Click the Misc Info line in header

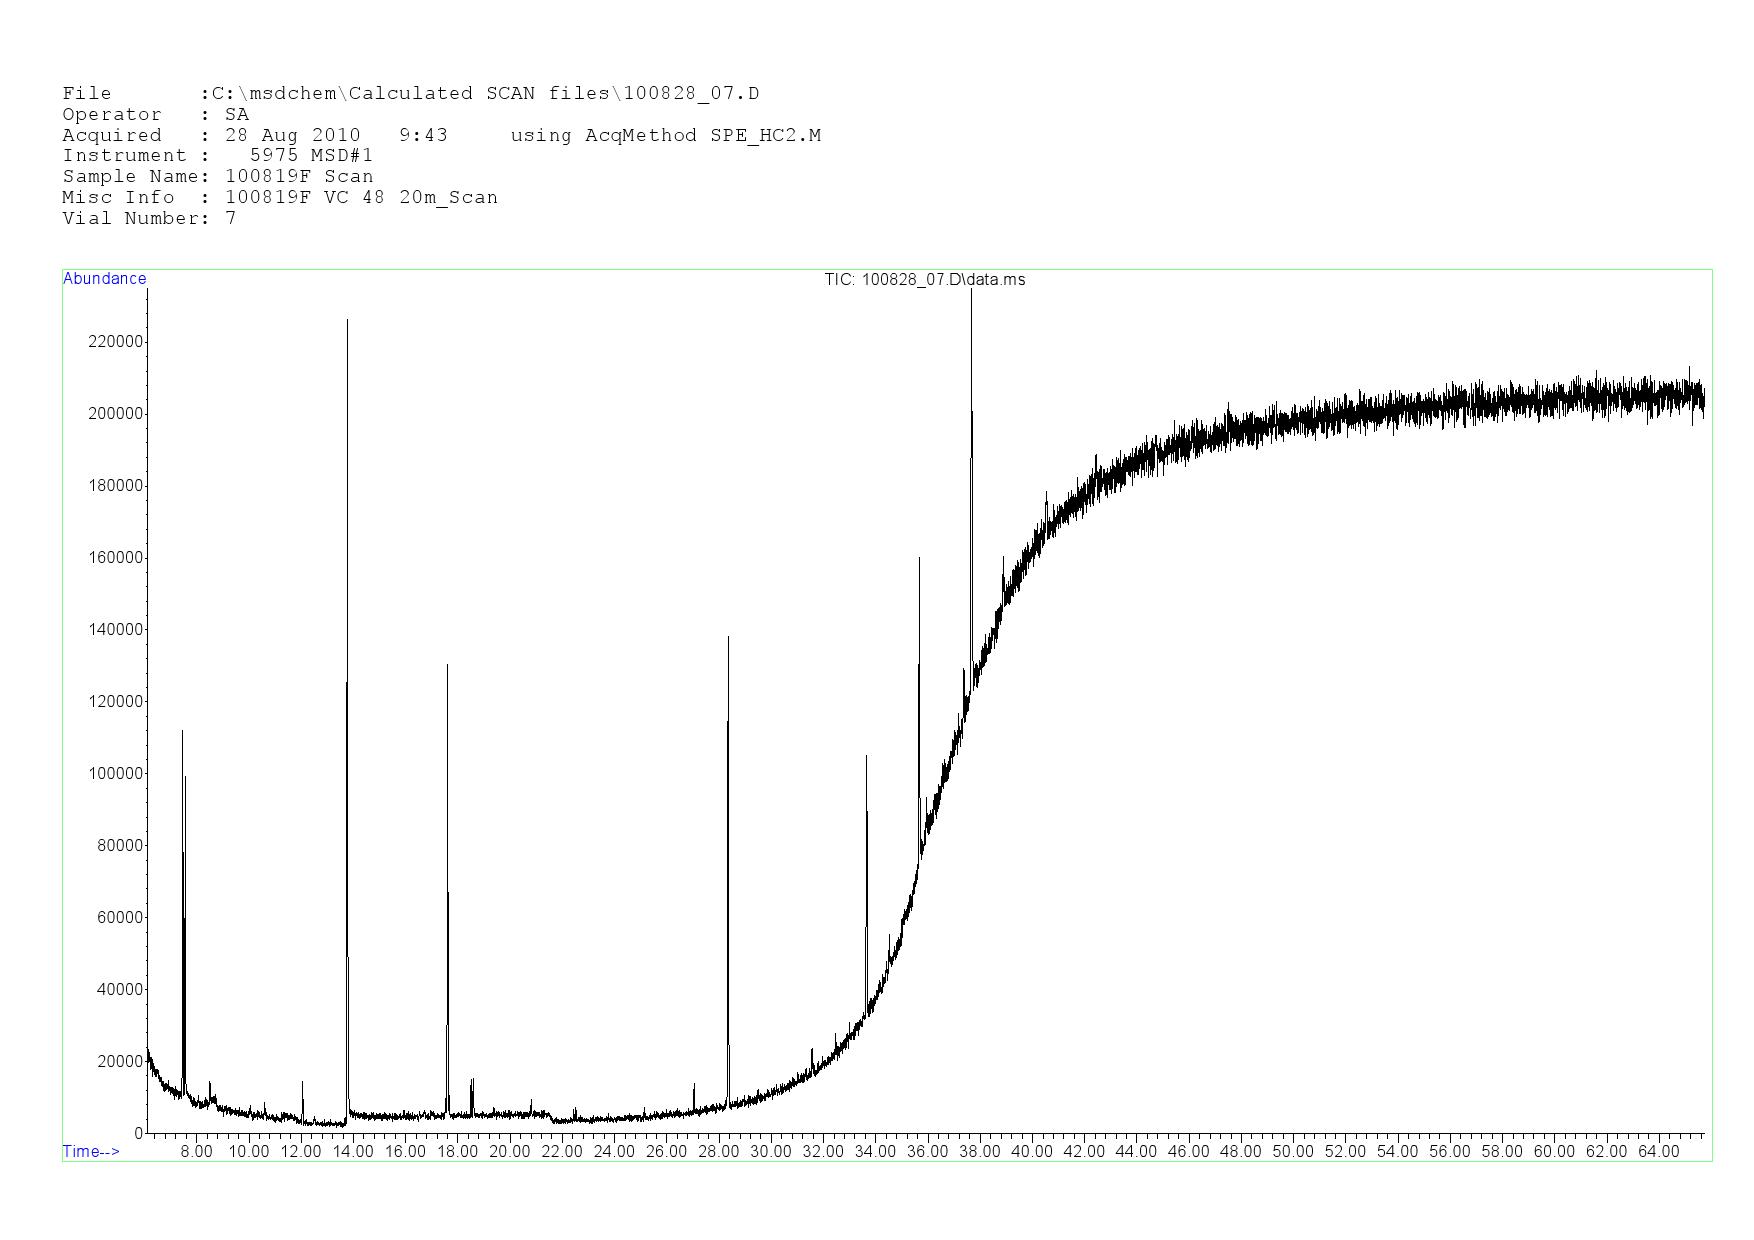[x=279, y=197]
